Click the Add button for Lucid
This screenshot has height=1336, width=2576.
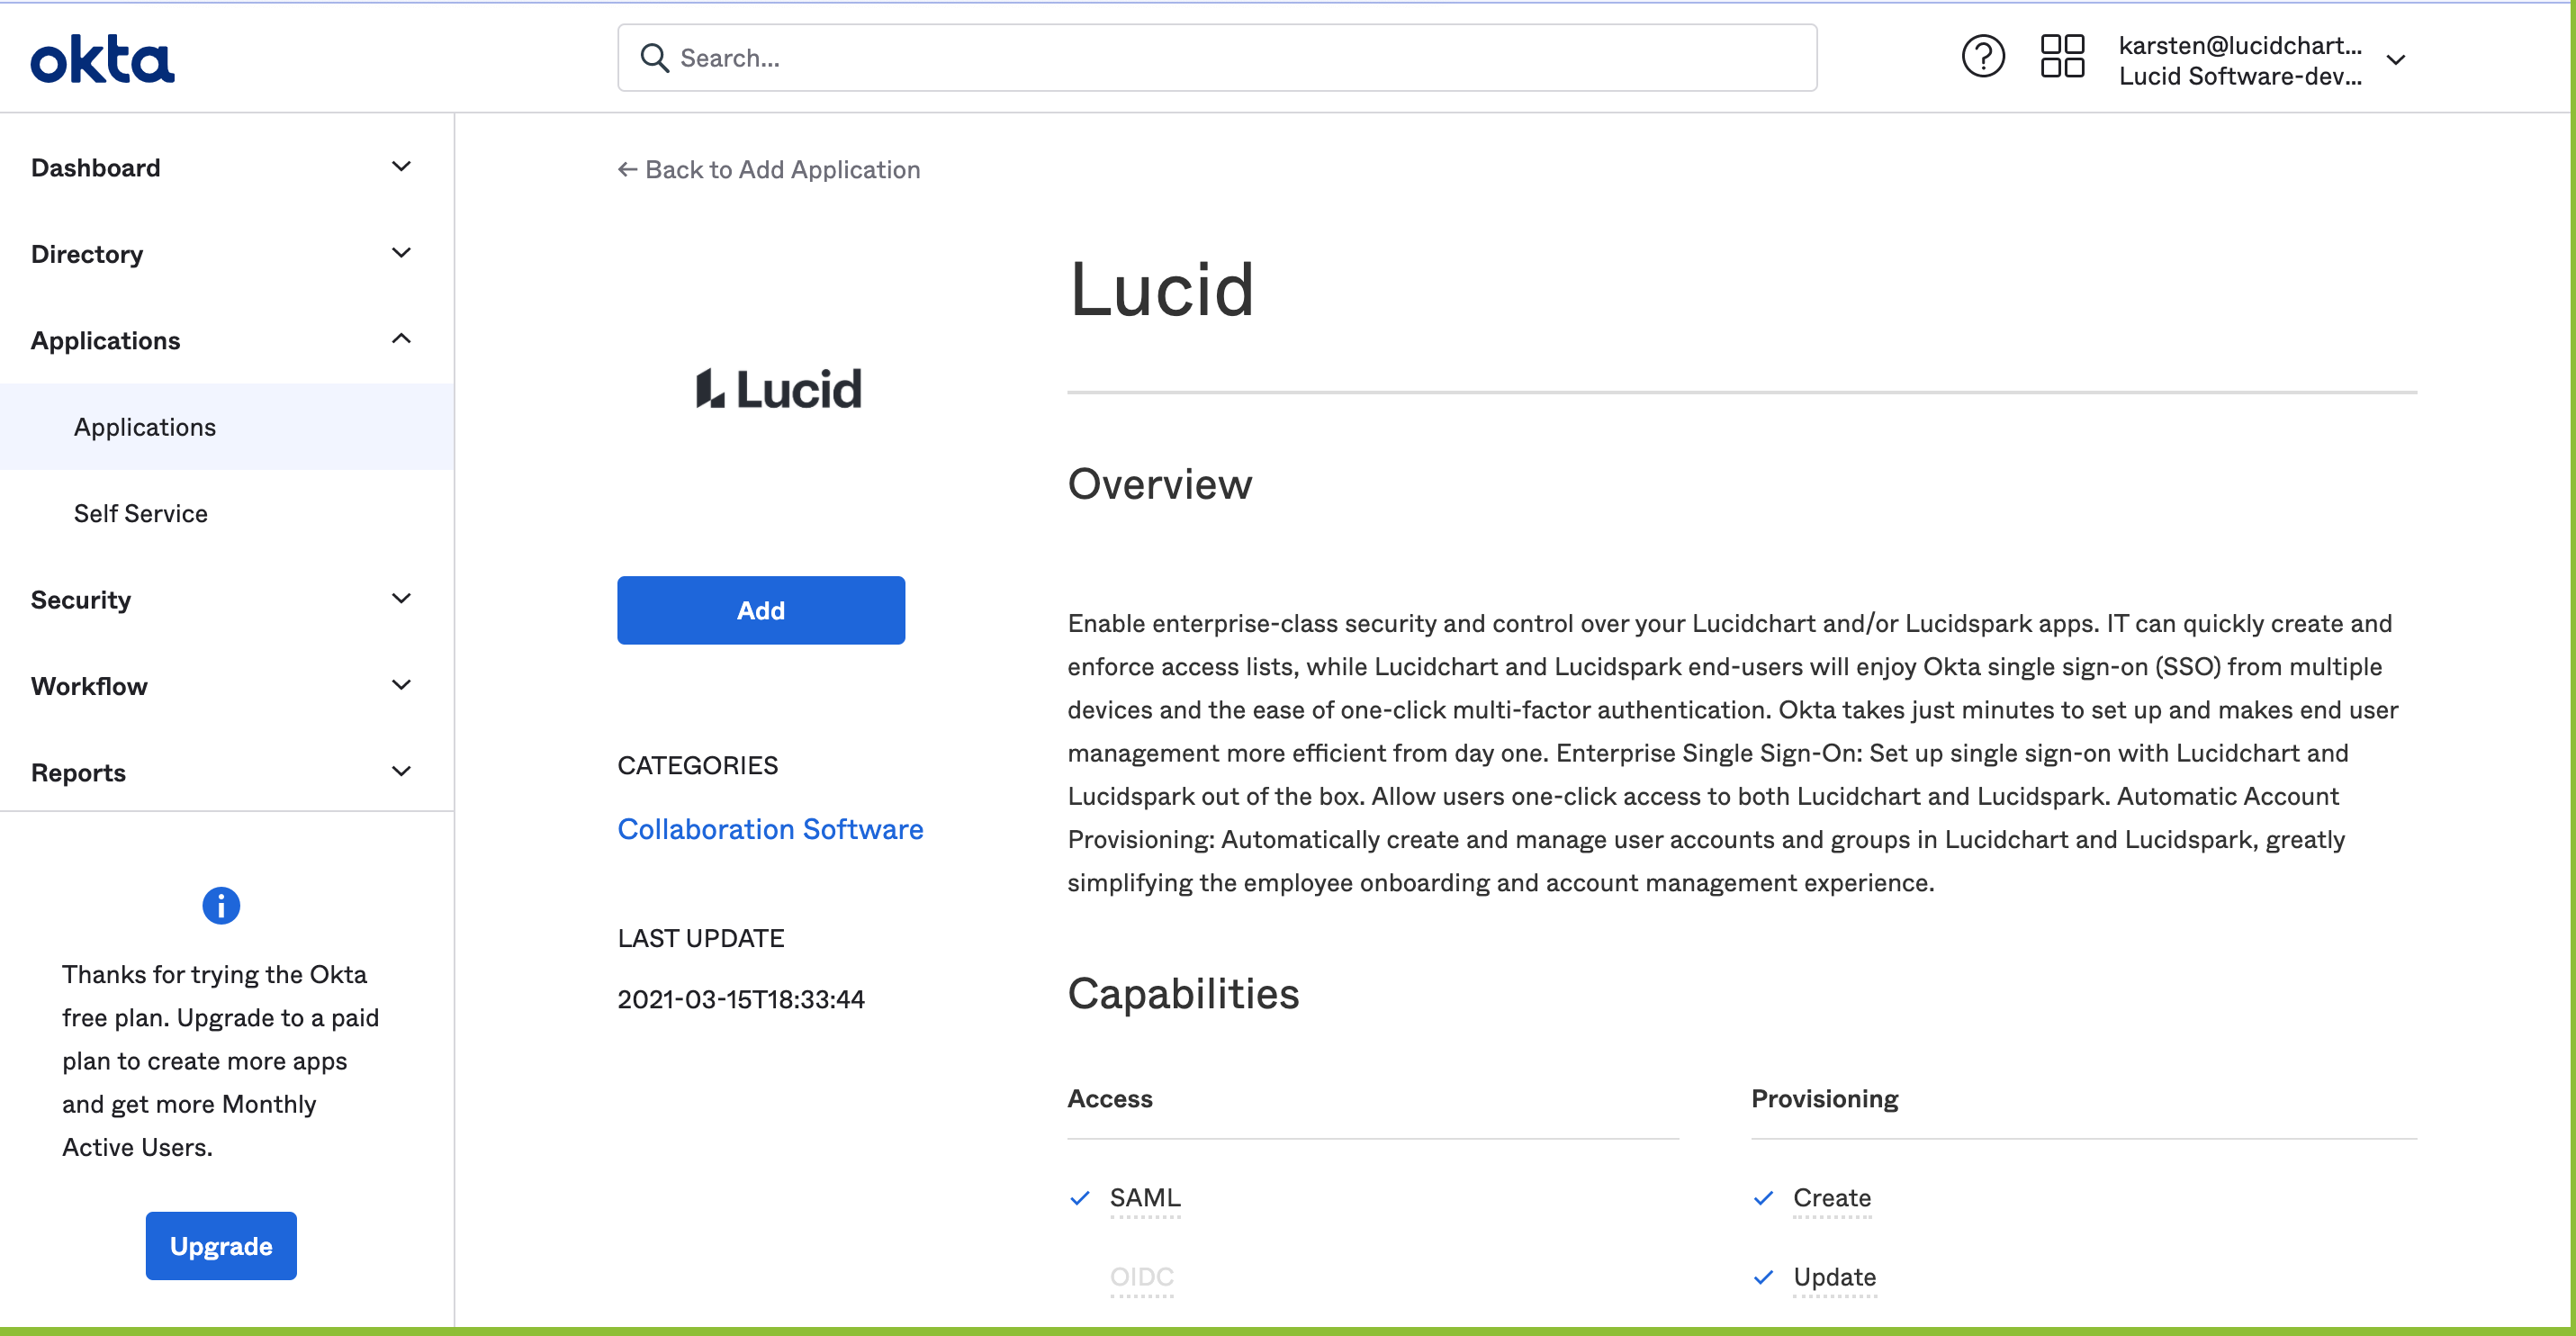point(760,609)
